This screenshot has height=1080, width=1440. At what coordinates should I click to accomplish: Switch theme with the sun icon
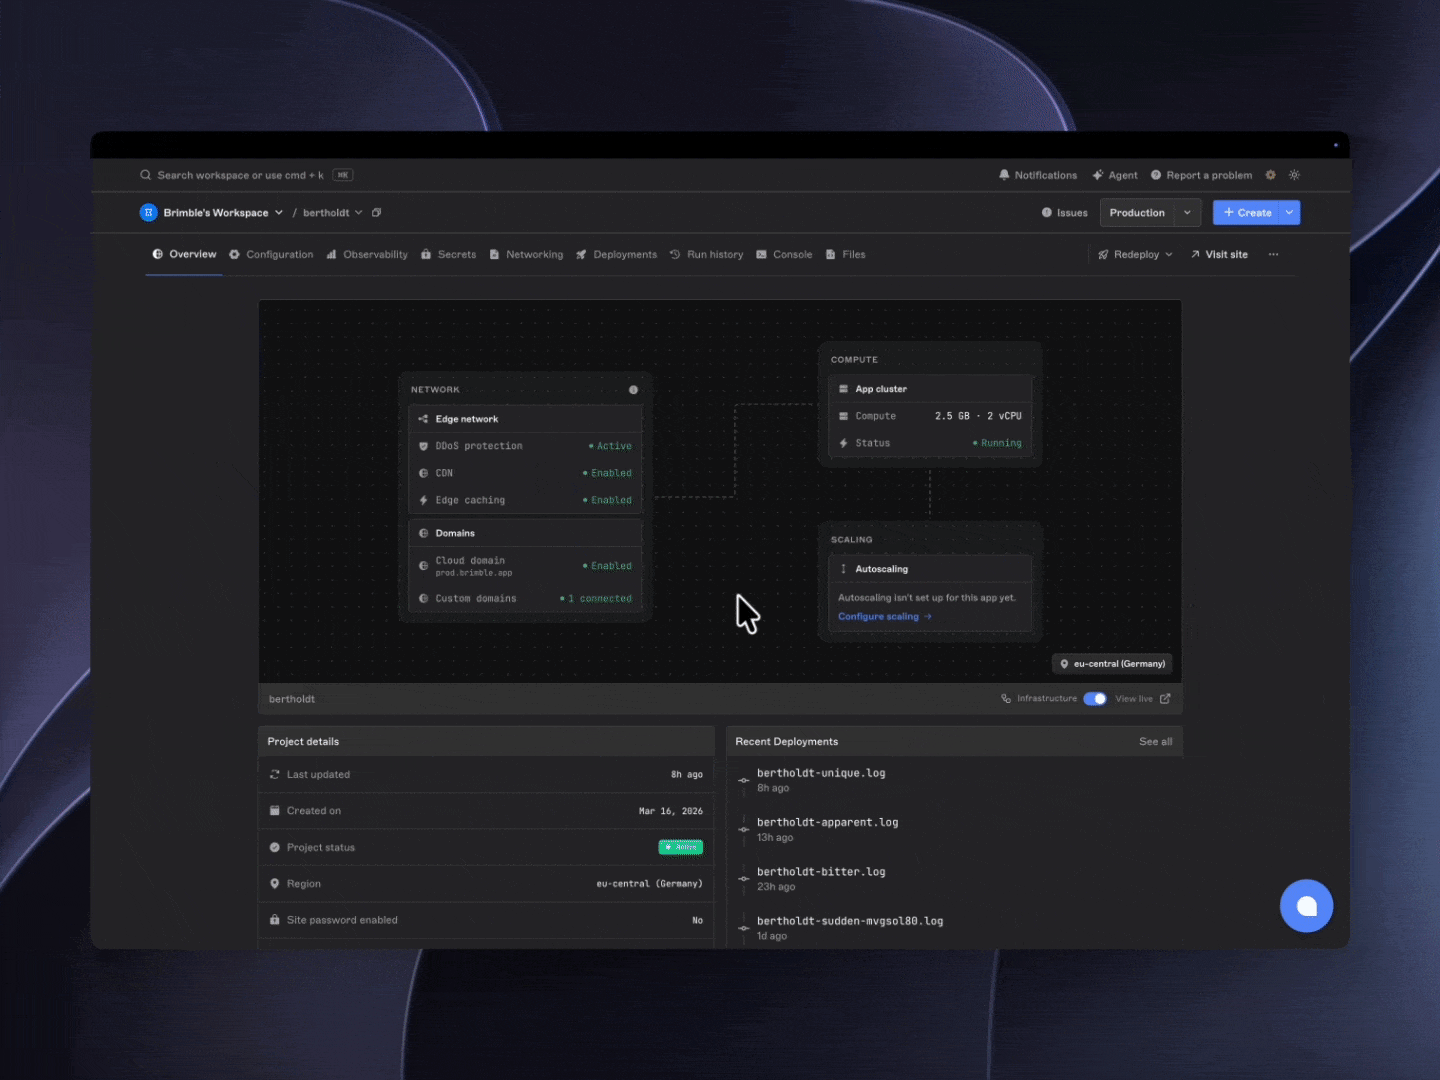click(1294, 175)
